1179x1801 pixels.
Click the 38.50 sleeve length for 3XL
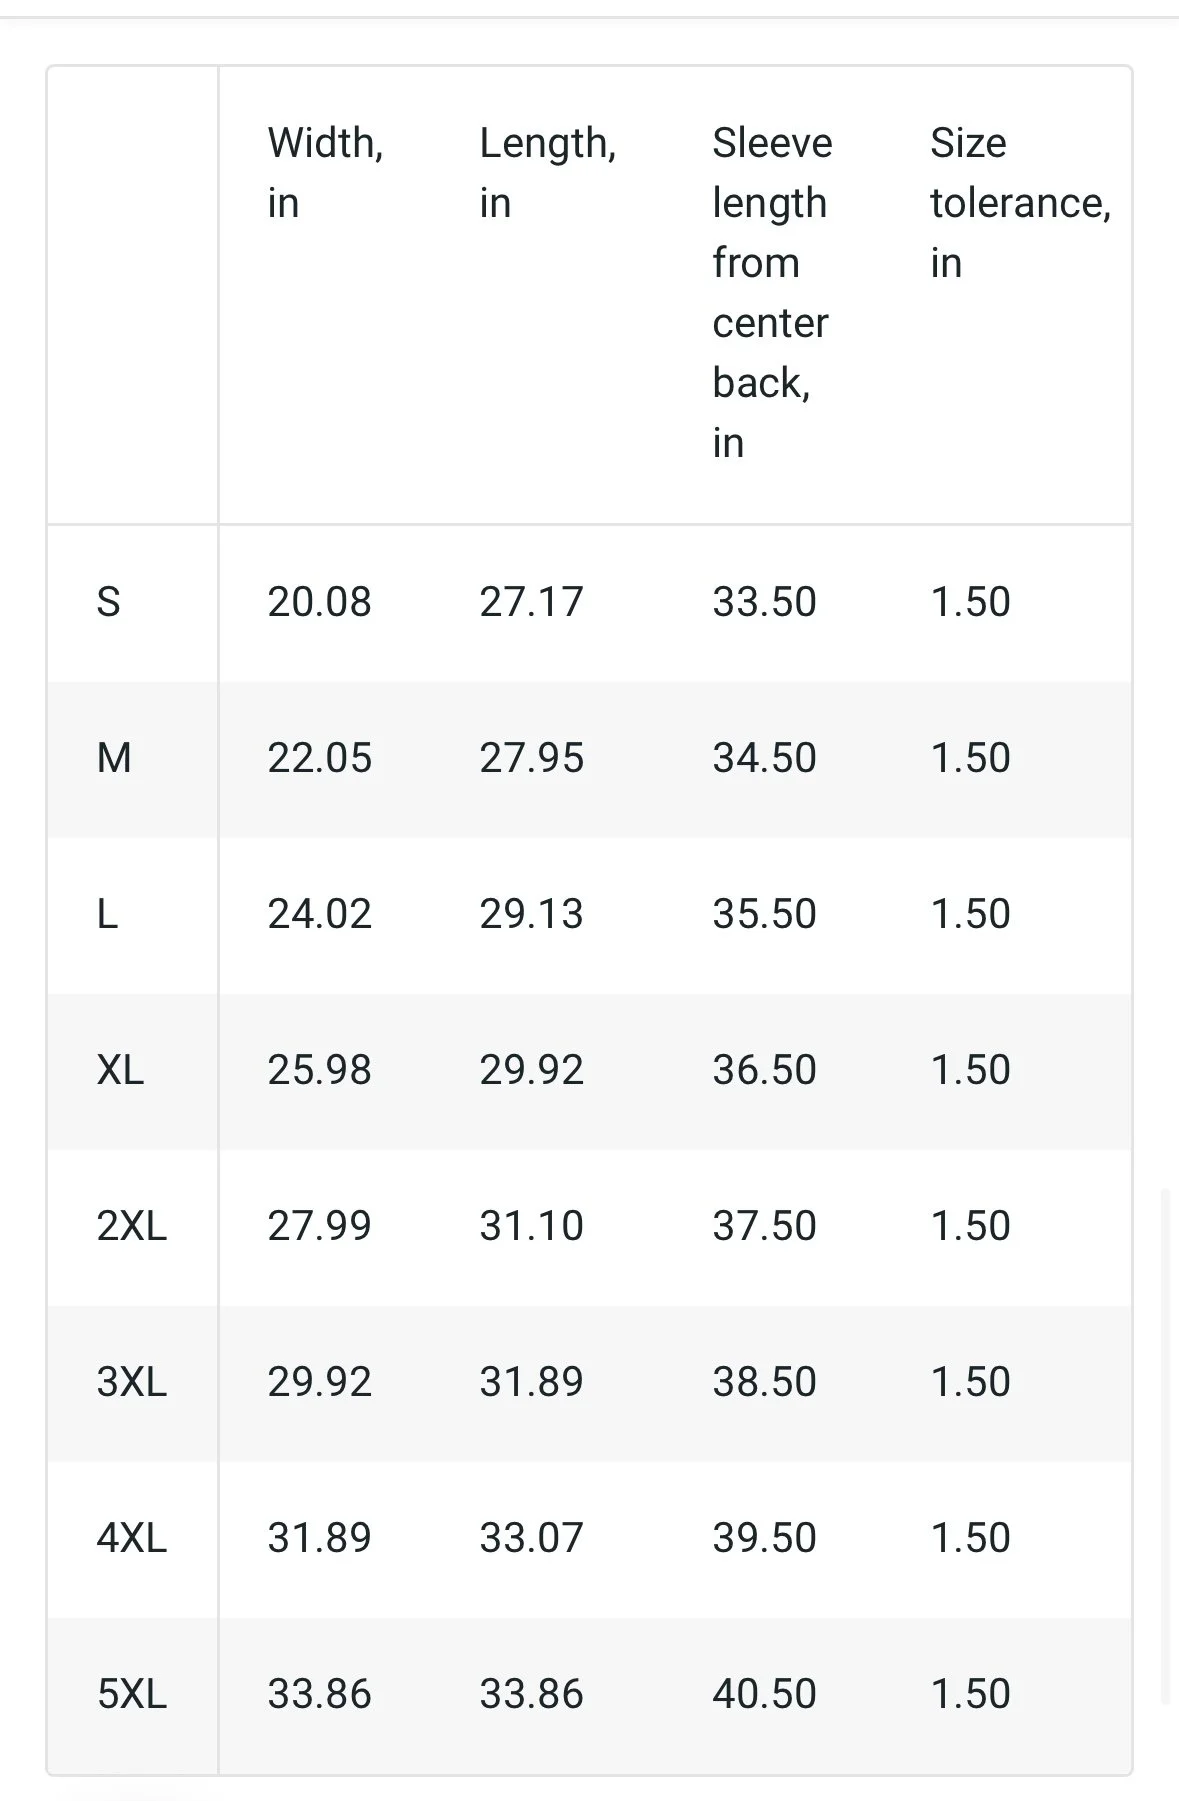coord(764,1382)
